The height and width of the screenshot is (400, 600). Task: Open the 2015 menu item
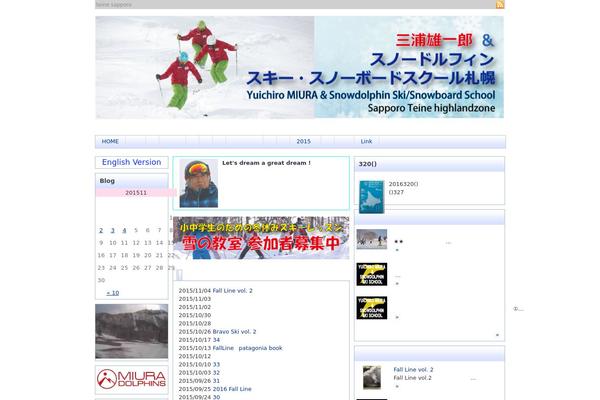coord(303,141)
